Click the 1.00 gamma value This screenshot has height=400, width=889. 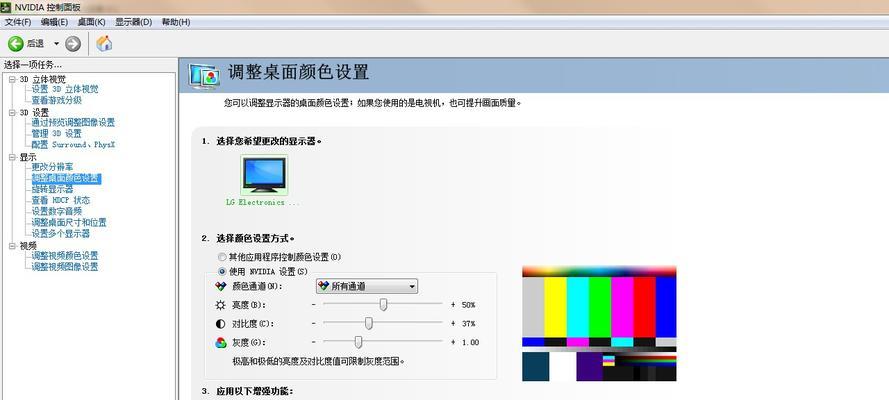click(470, 342)
